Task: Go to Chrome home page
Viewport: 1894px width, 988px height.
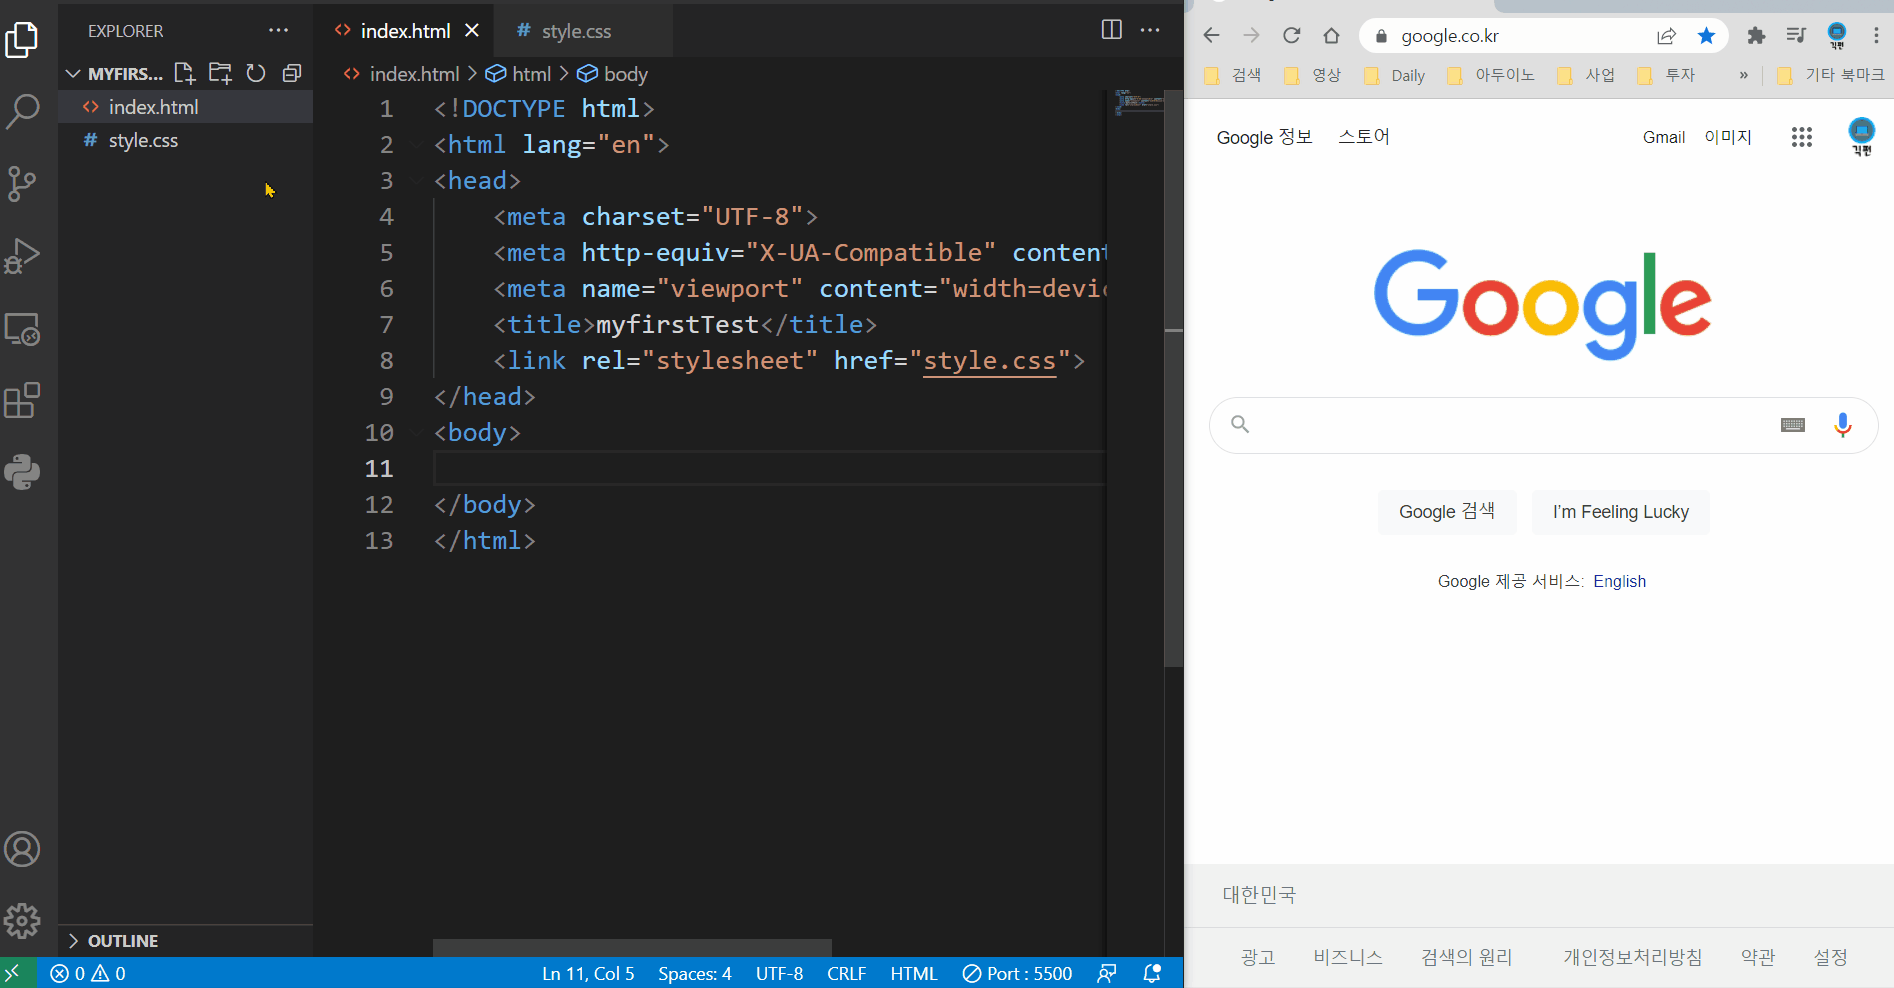Action: [x=1331, y=36]
